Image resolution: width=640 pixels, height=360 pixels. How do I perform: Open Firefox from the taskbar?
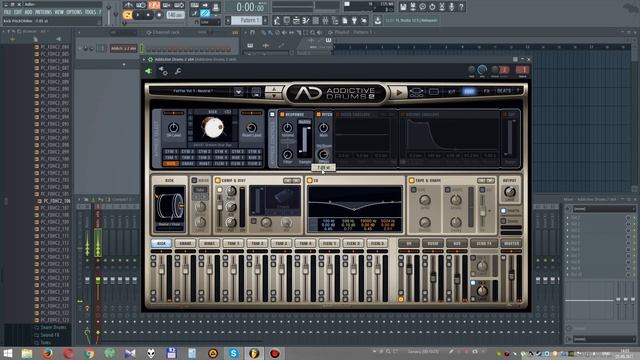point(47,353)
